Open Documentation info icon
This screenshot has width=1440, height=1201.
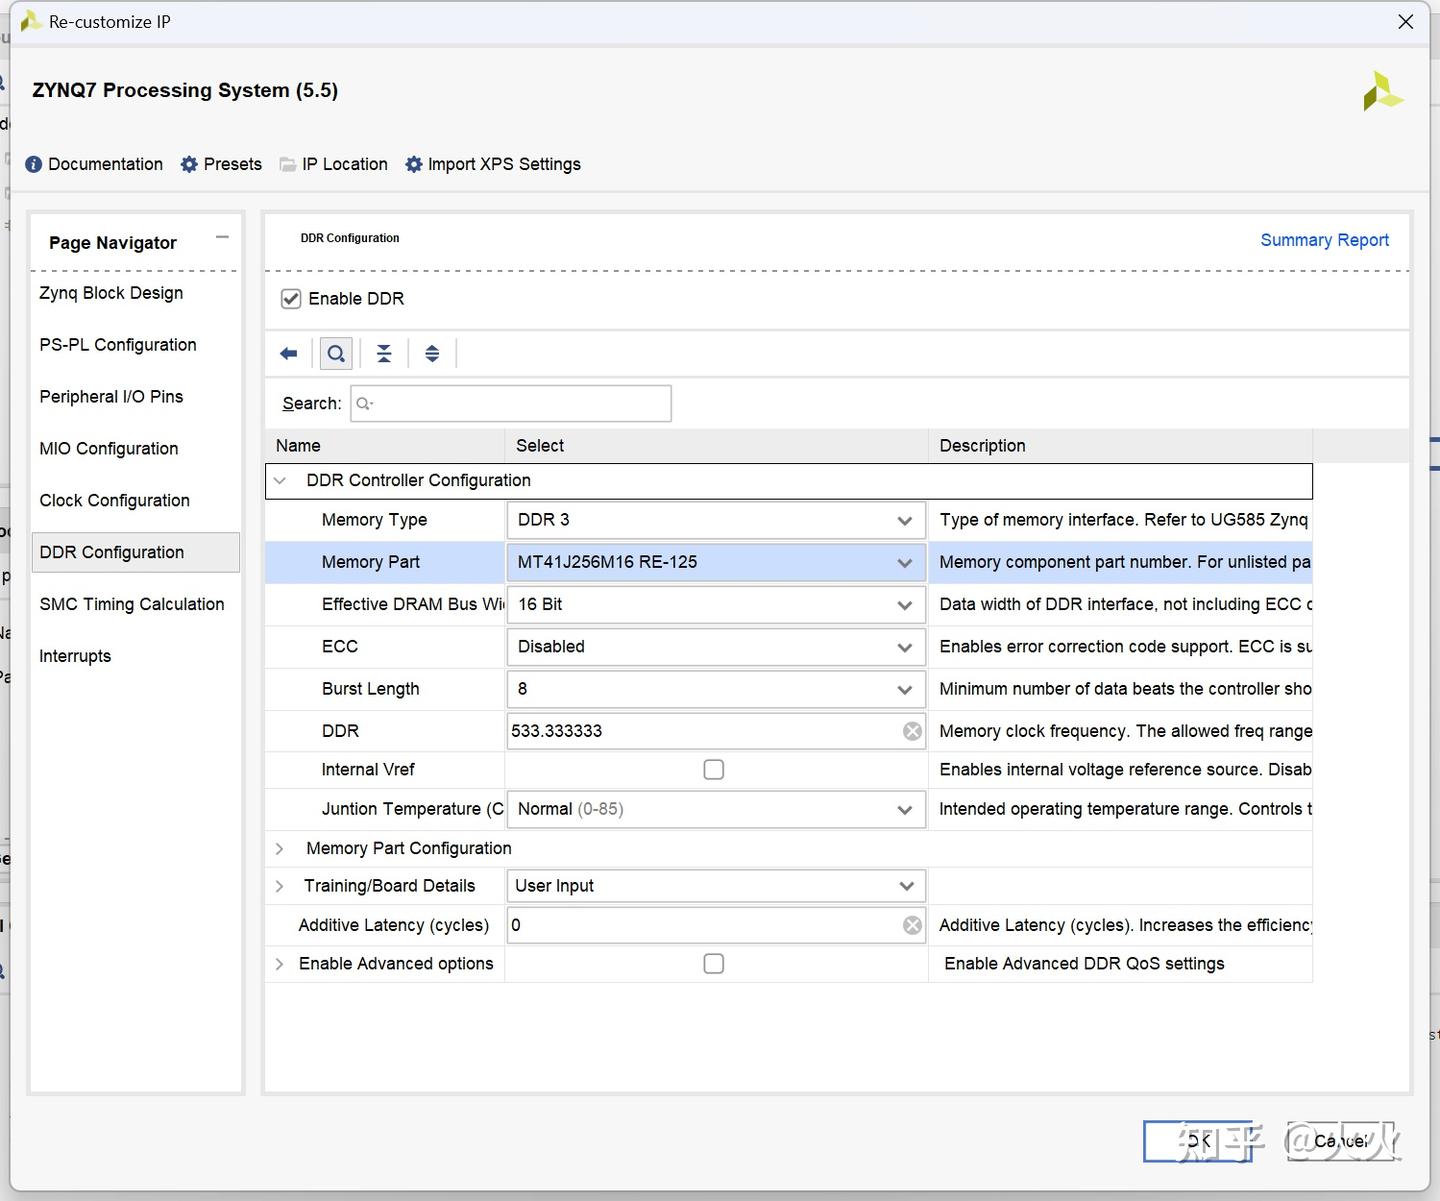click(34, 164)
